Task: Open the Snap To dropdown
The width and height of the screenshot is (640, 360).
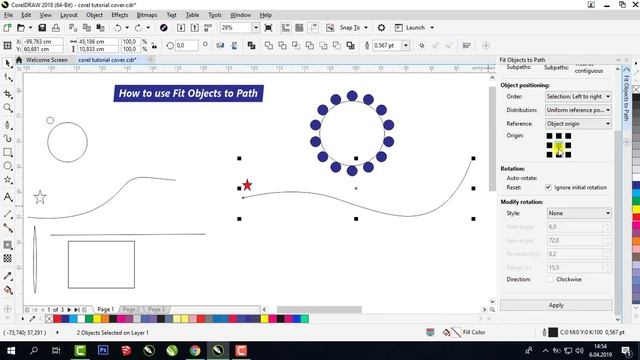Action: coord(366,28)
